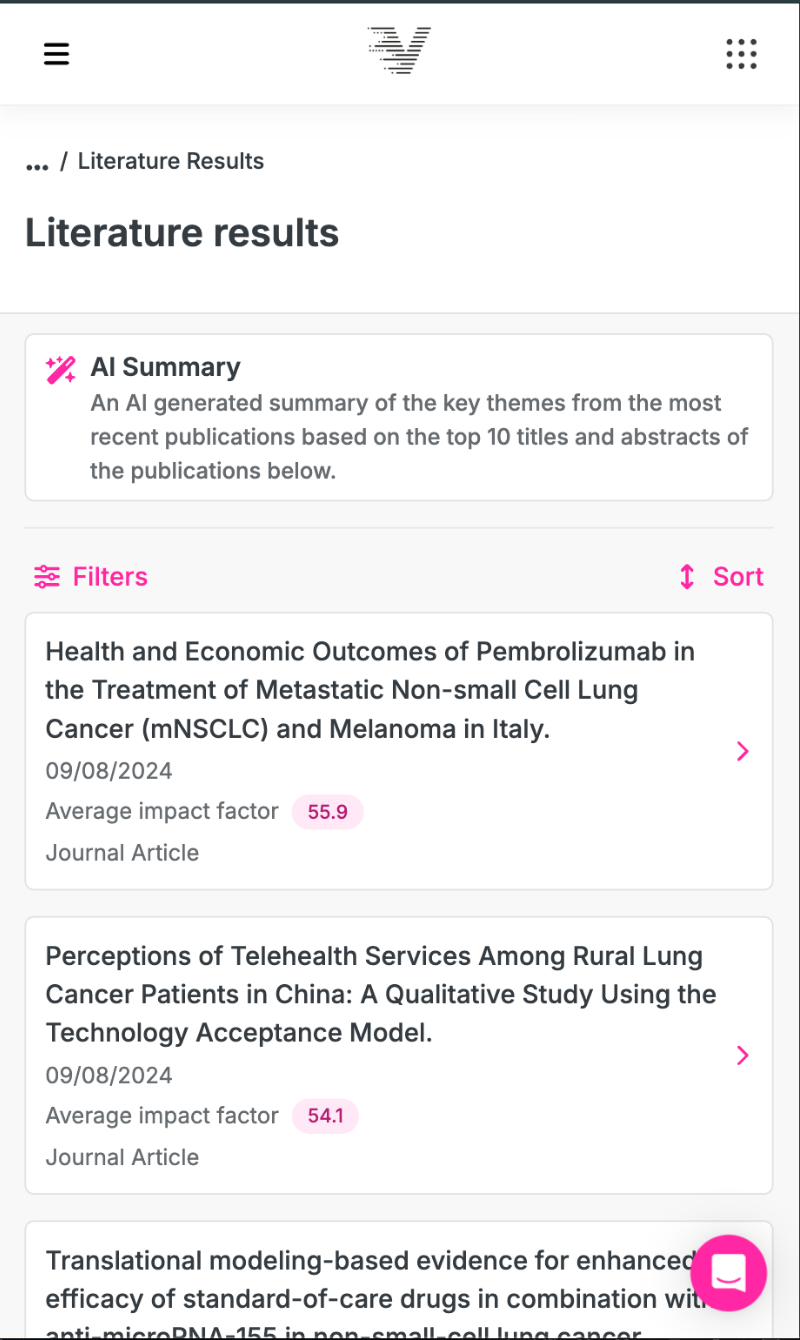The image size is (800, 1340).
Task: Open the pink chat support bubble
Action: click(728, 1273)
